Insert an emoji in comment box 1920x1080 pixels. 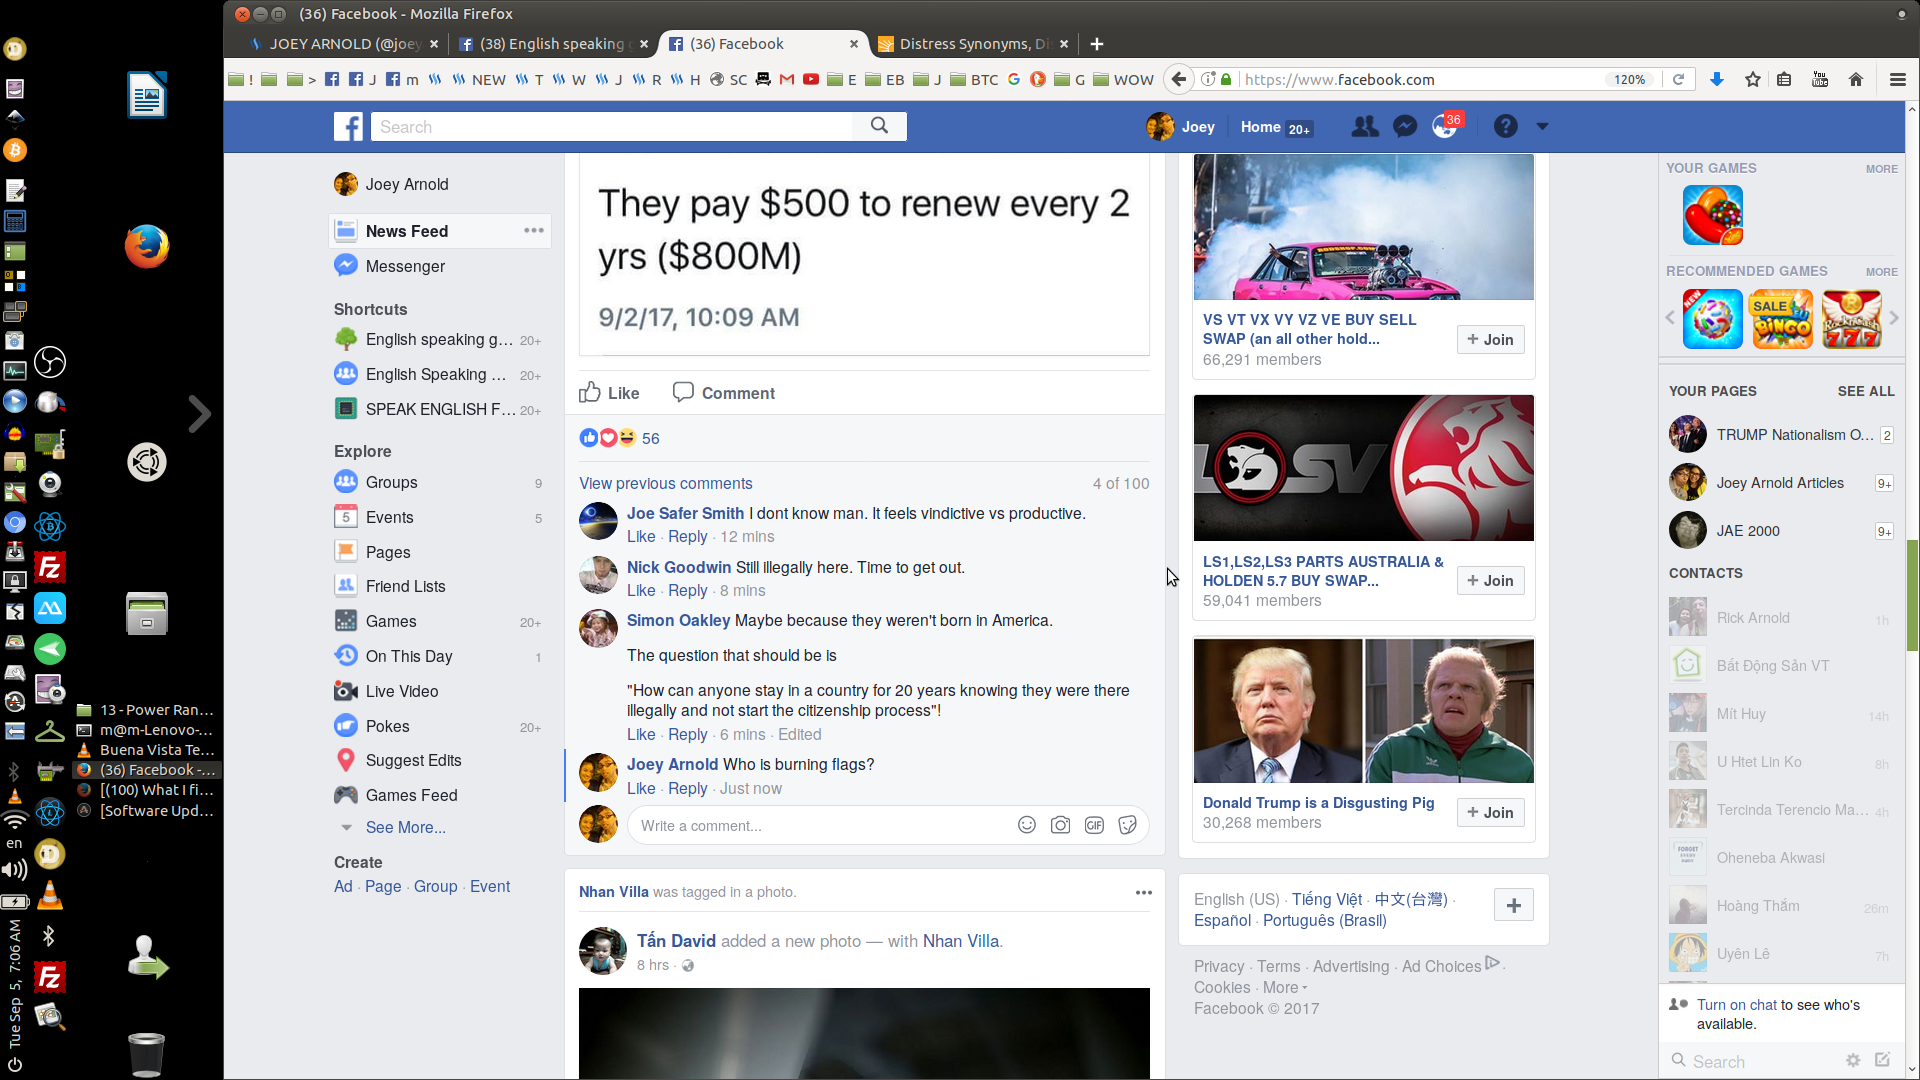pos(1026,825)
